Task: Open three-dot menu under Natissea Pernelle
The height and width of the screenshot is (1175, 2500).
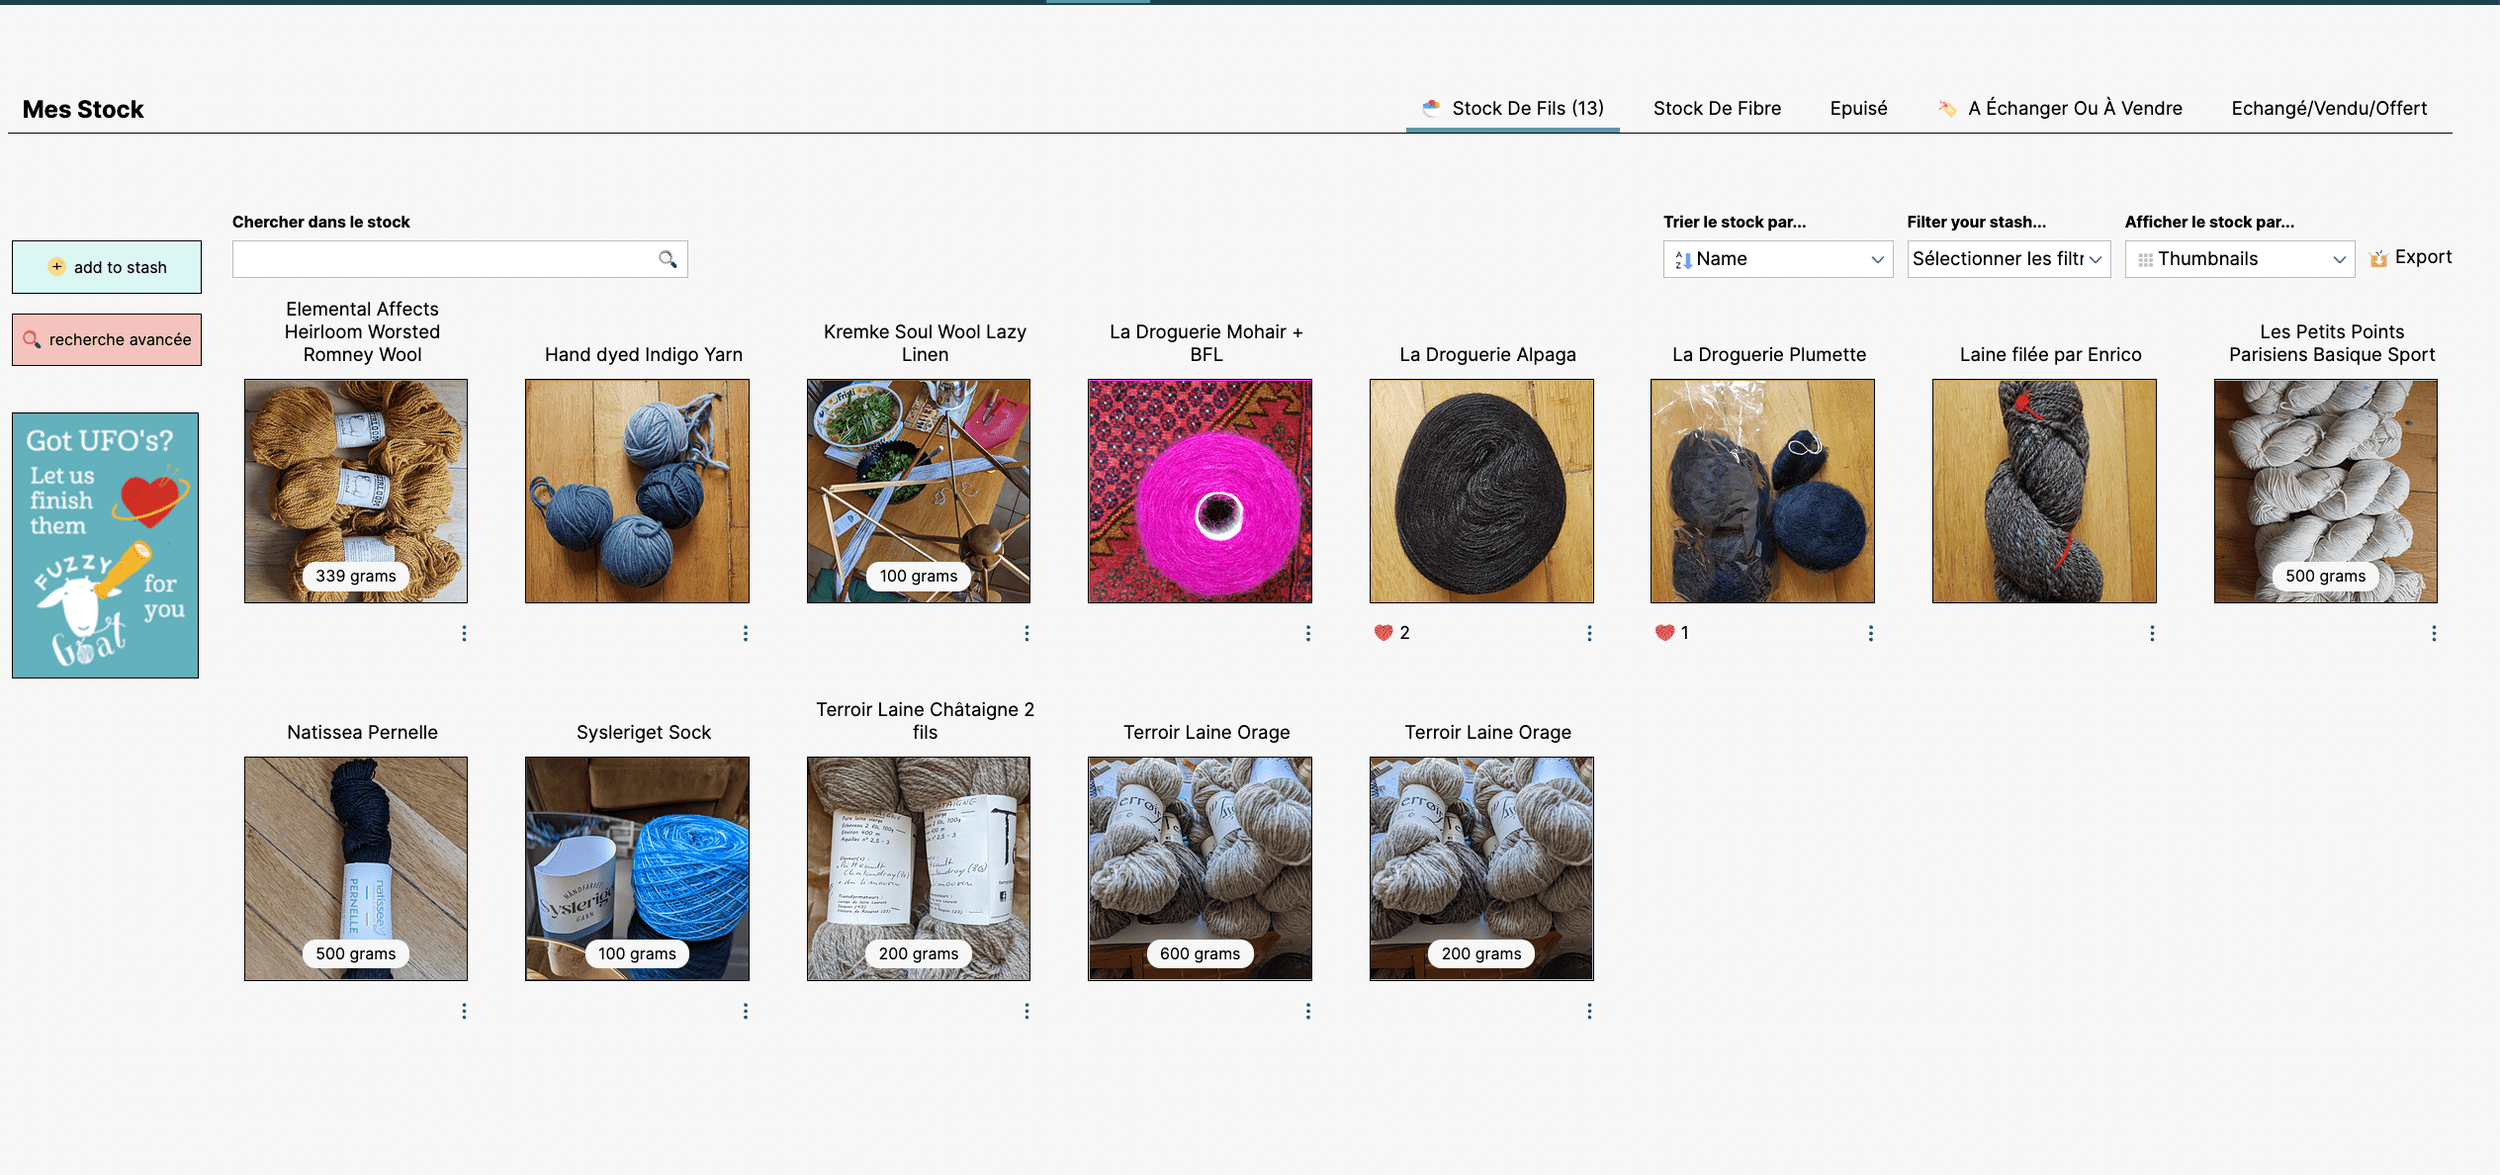Action: click(x=464, y=1011)
